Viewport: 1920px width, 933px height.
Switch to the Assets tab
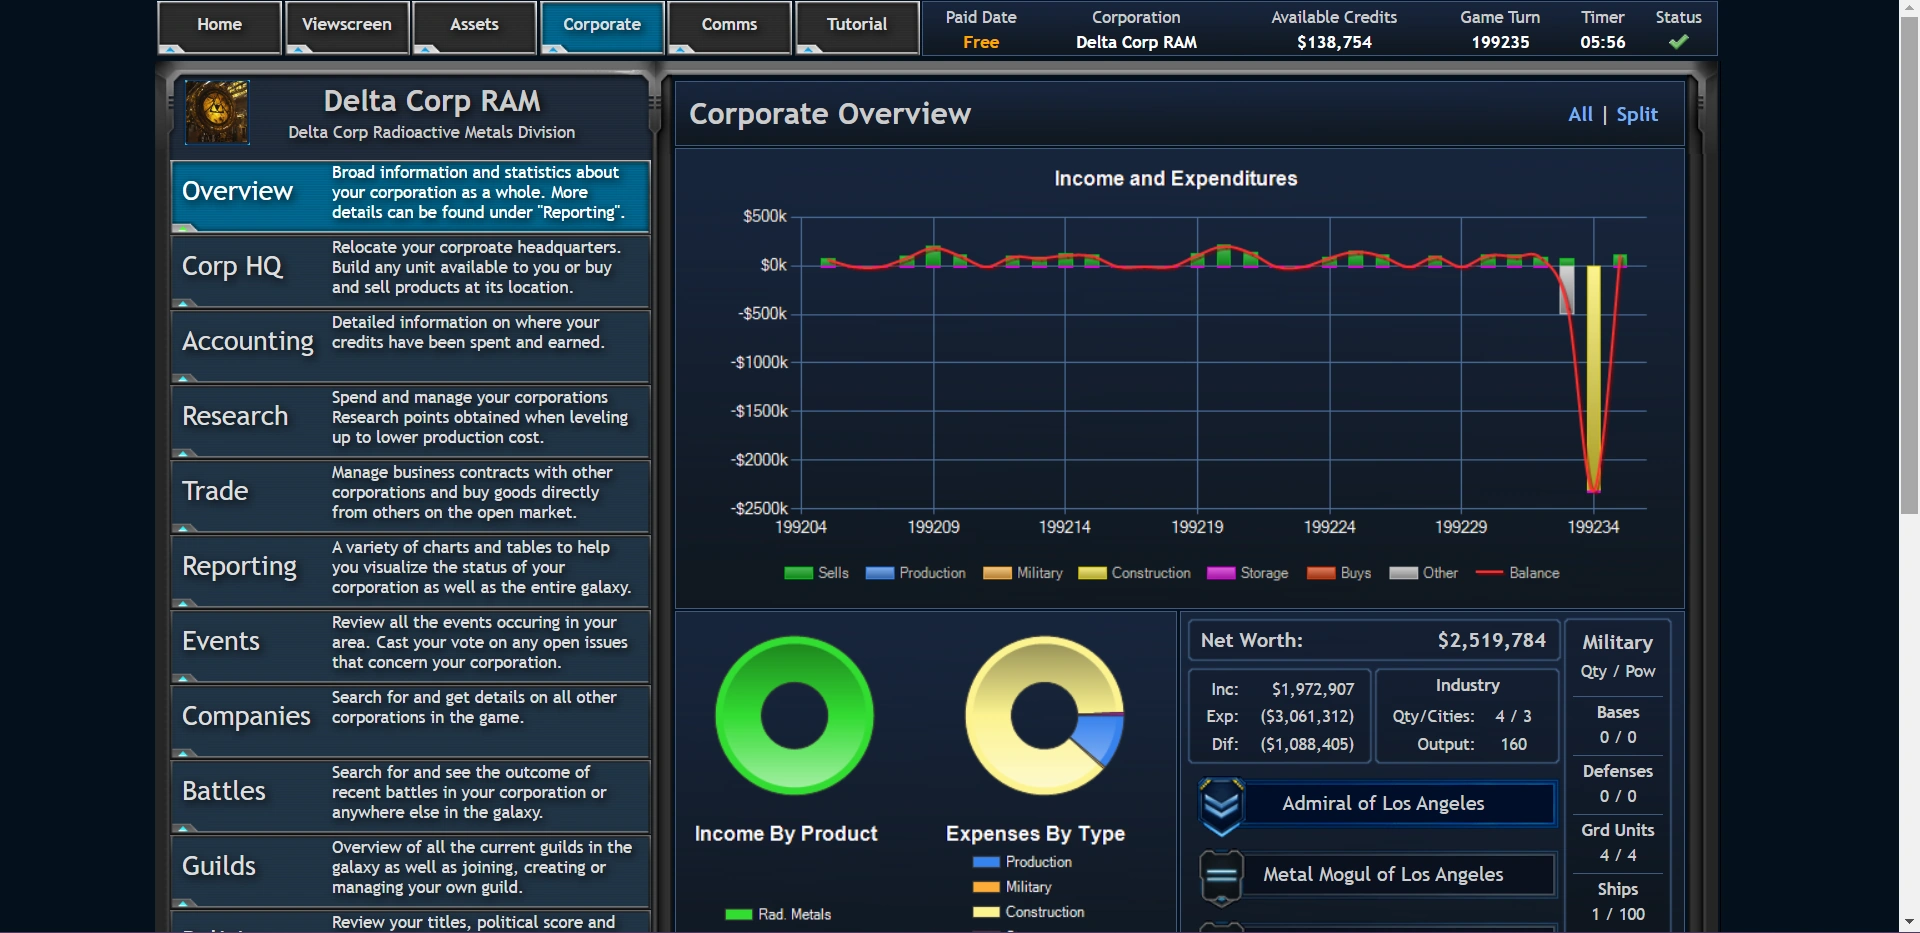point(474,25)
